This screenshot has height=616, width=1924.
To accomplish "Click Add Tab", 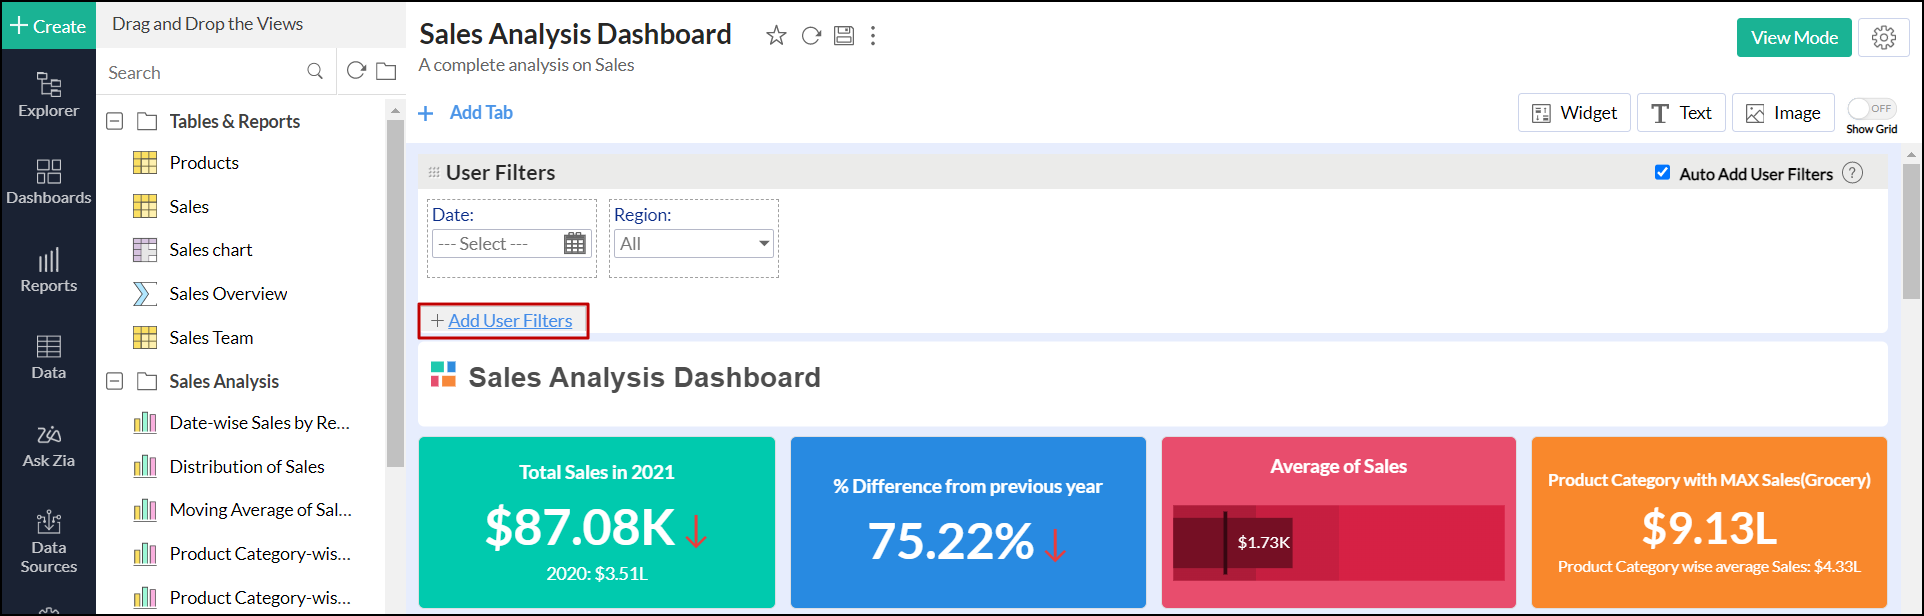I will tap(467, 113).
